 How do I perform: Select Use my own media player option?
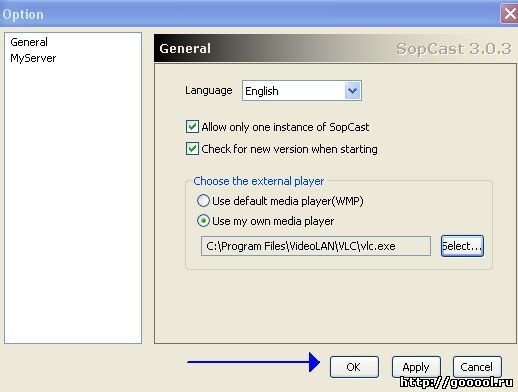(203, 221)
